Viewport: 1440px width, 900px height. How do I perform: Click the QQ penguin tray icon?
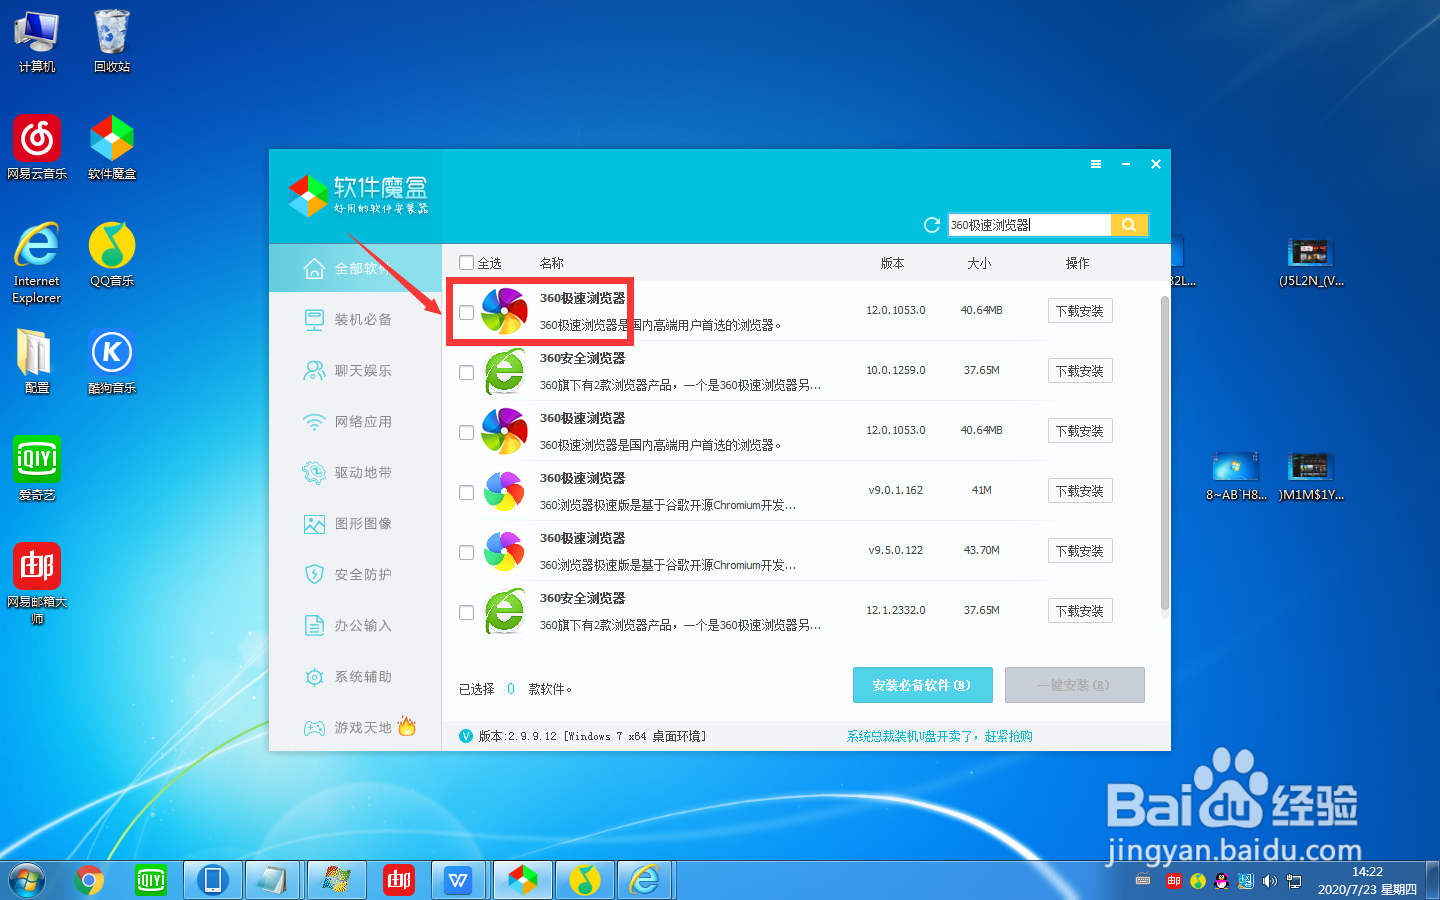point(1222,881)
